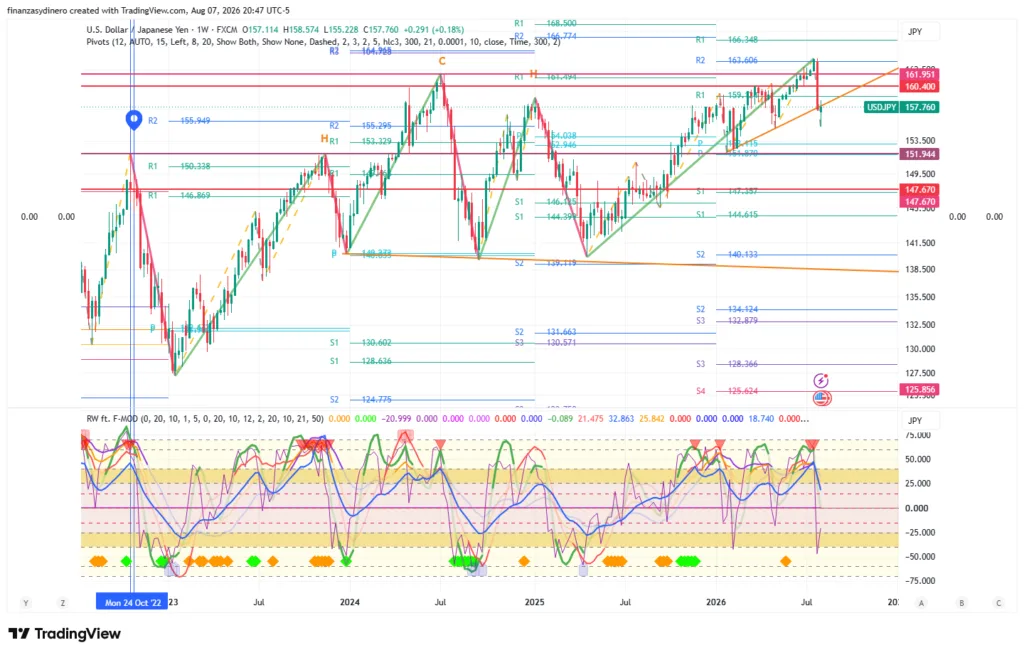Select the 161.951 price line label
Screen dimensions: 1024x655
point(920,74)
